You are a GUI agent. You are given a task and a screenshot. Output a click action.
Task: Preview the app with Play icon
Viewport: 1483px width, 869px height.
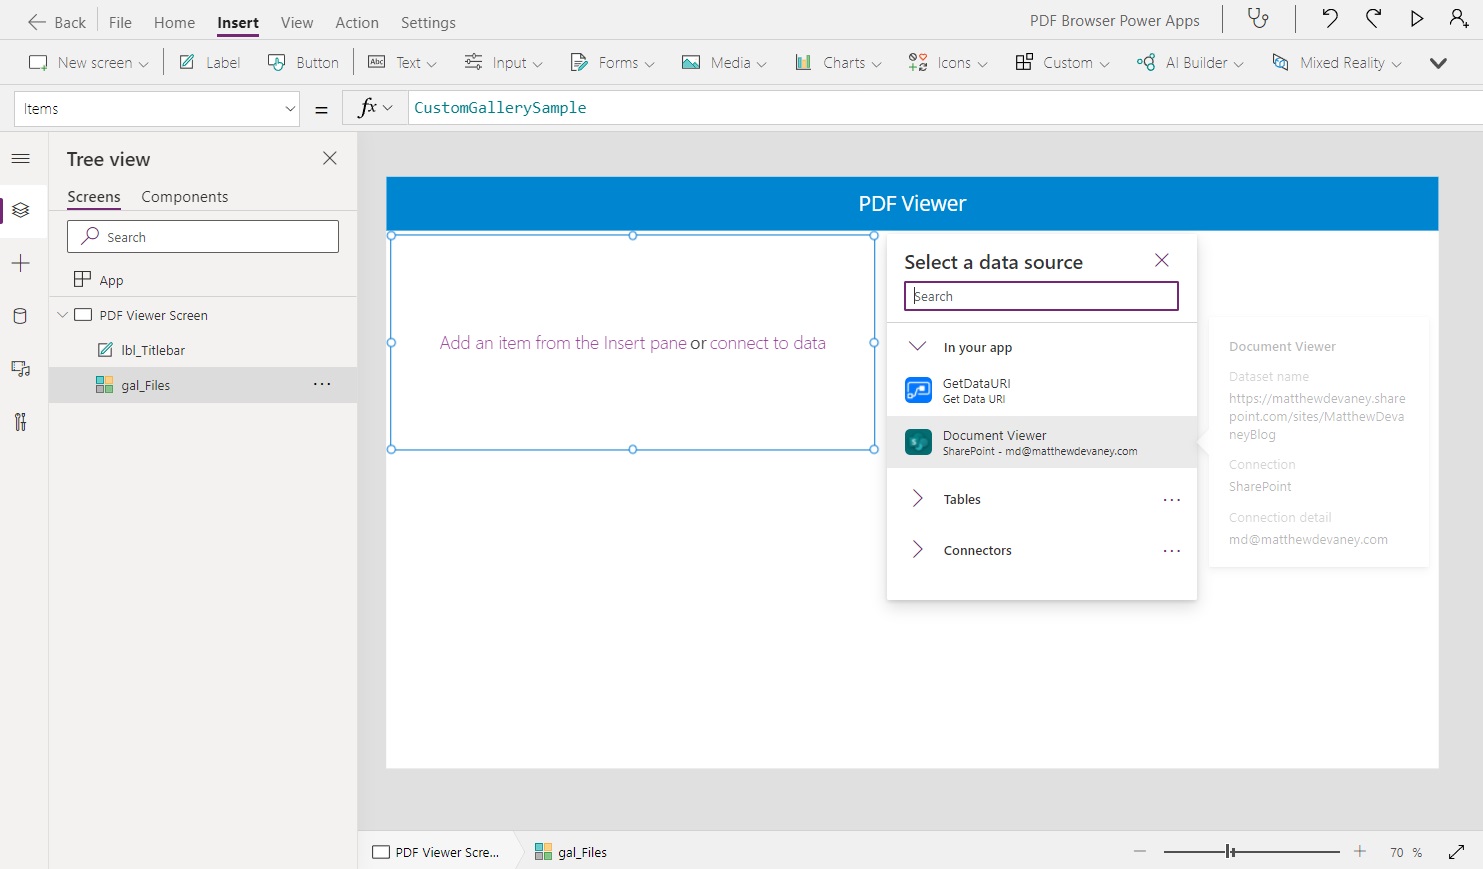click(1416, 19)
